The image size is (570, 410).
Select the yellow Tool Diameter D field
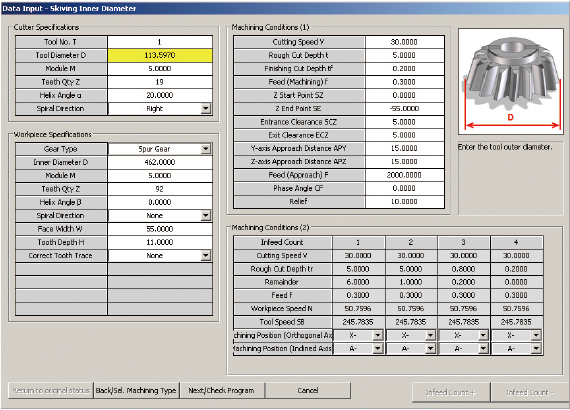[160, 55]
